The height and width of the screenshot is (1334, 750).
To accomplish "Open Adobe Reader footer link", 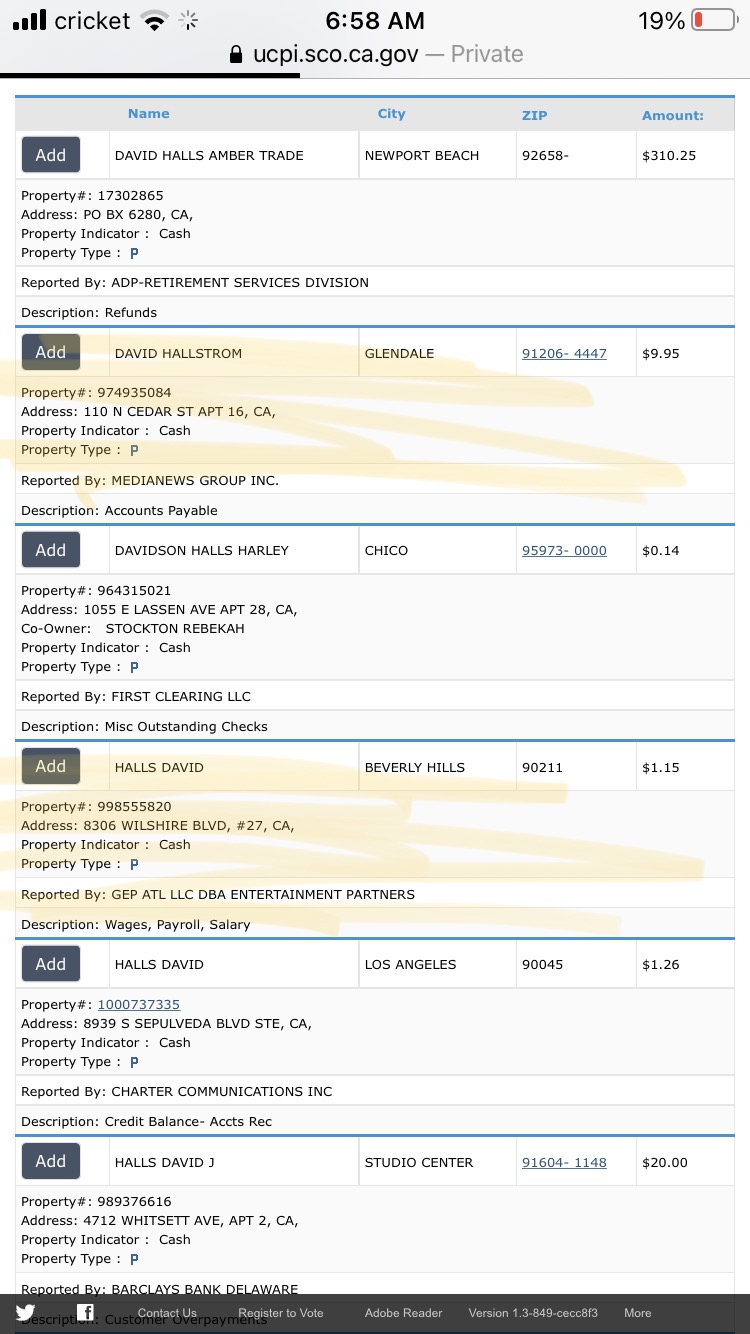I will [403, 1313].
